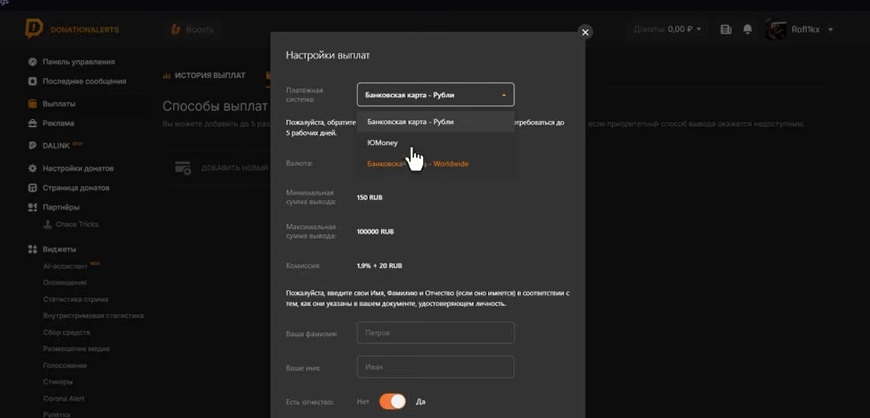This screenshot has height=418, width=870.
Task: Open Размещение медиа widget item
Action: 76,349
